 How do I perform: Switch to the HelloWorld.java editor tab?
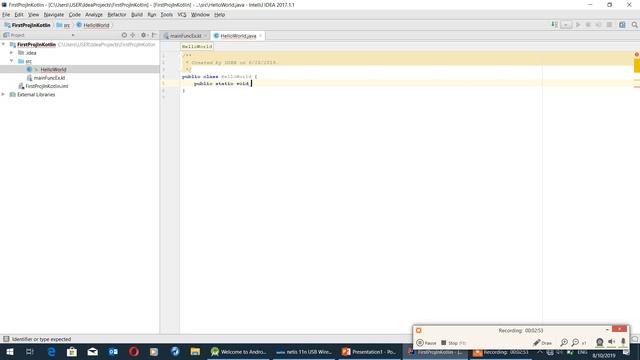(238, 36)
